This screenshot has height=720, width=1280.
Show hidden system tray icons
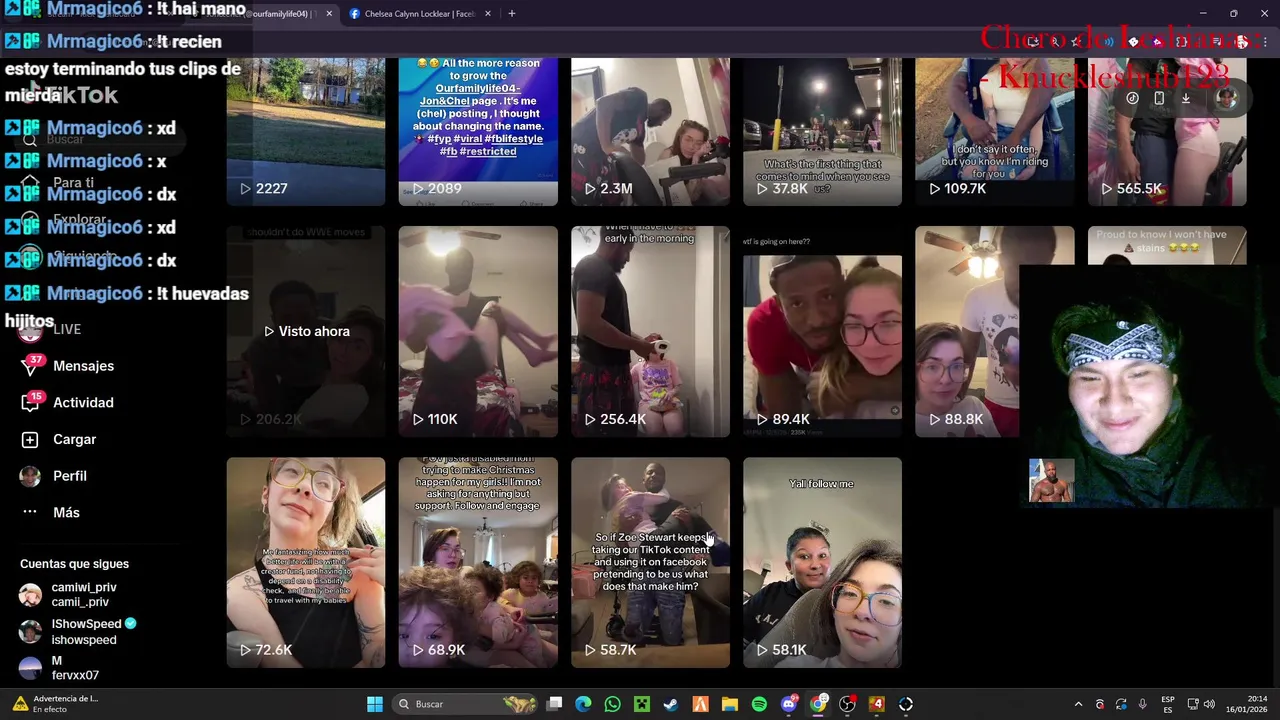(x=1078, y=704)
